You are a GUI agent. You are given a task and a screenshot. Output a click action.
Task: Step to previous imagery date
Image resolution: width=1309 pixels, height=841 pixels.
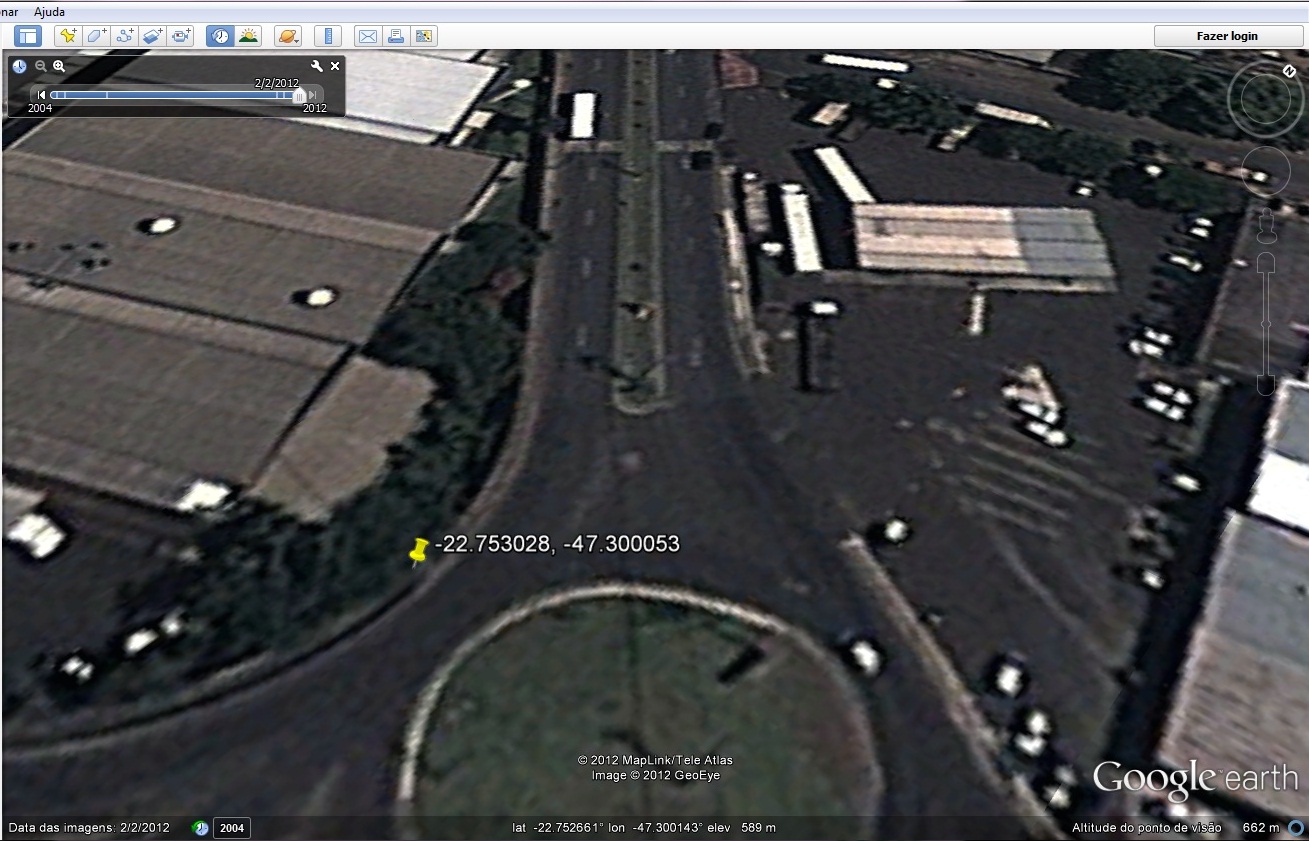click(41, 95)
